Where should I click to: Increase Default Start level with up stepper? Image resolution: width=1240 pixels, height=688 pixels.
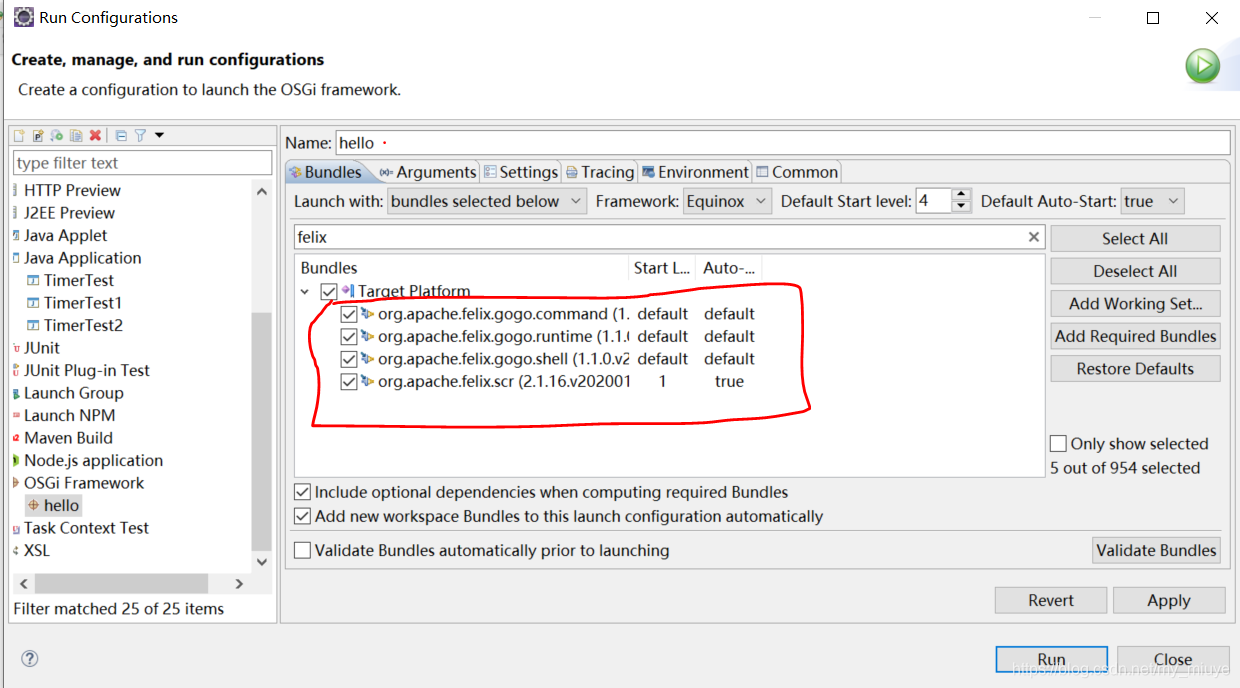pos(961,195)
